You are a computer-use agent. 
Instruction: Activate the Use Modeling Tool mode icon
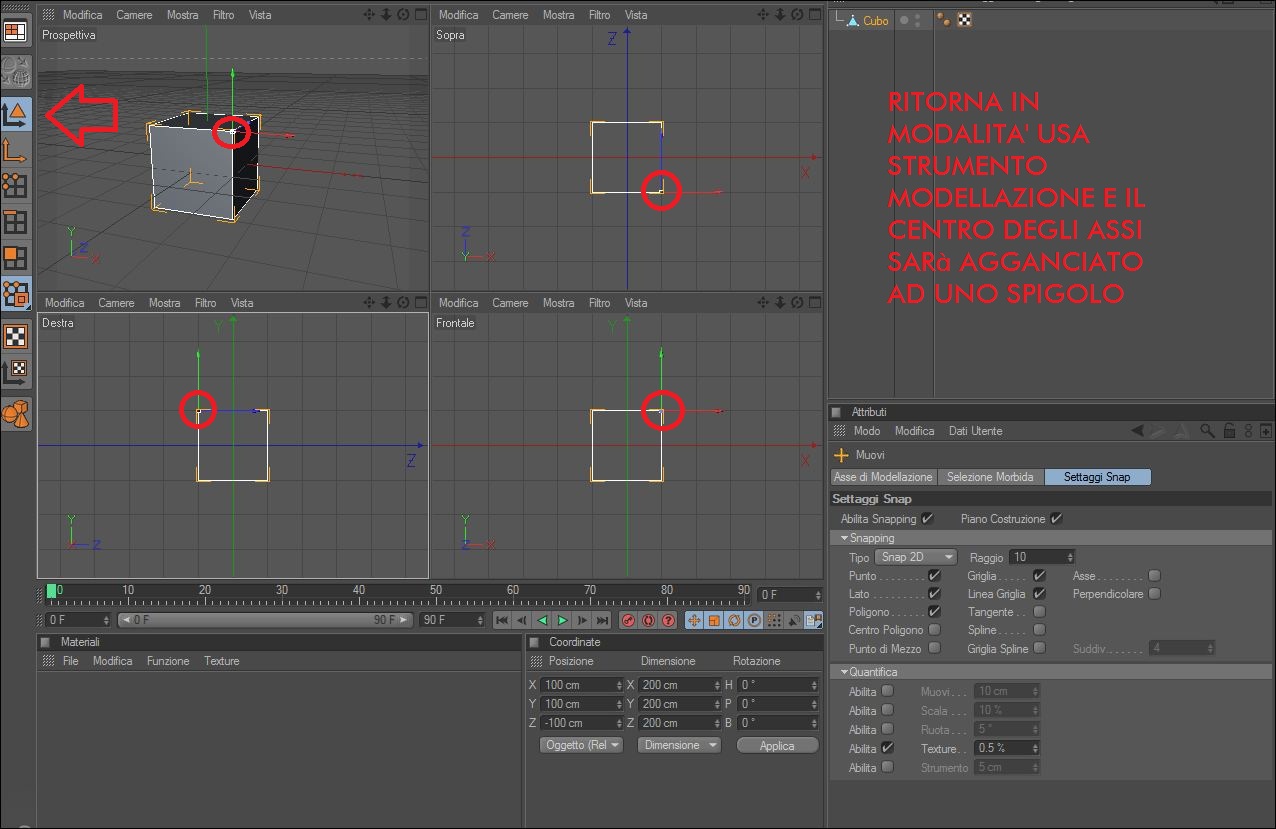15,293
